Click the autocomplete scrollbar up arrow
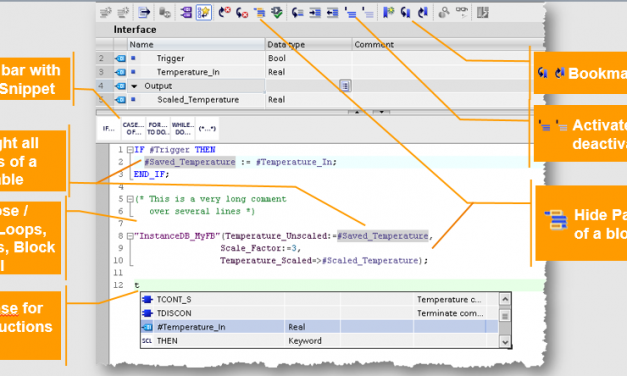Image resolution: width=627 pixels, height=376 pixels. pos(505,299)
